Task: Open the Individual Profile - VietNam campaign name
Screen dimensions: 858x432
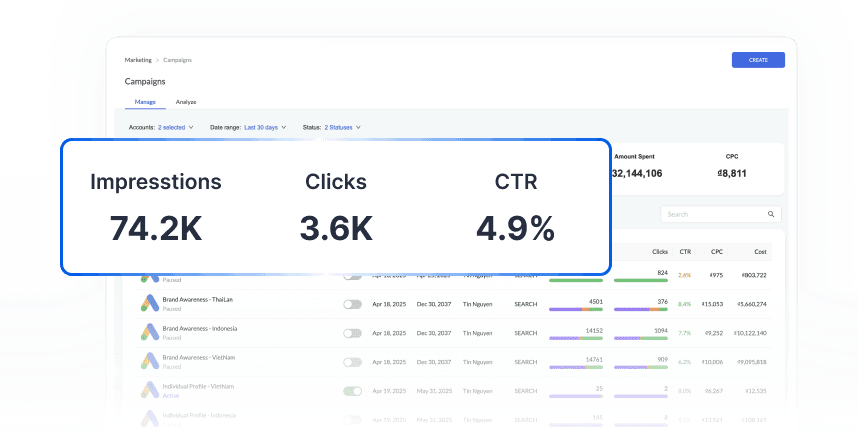Action: click(x=198, y=387)
